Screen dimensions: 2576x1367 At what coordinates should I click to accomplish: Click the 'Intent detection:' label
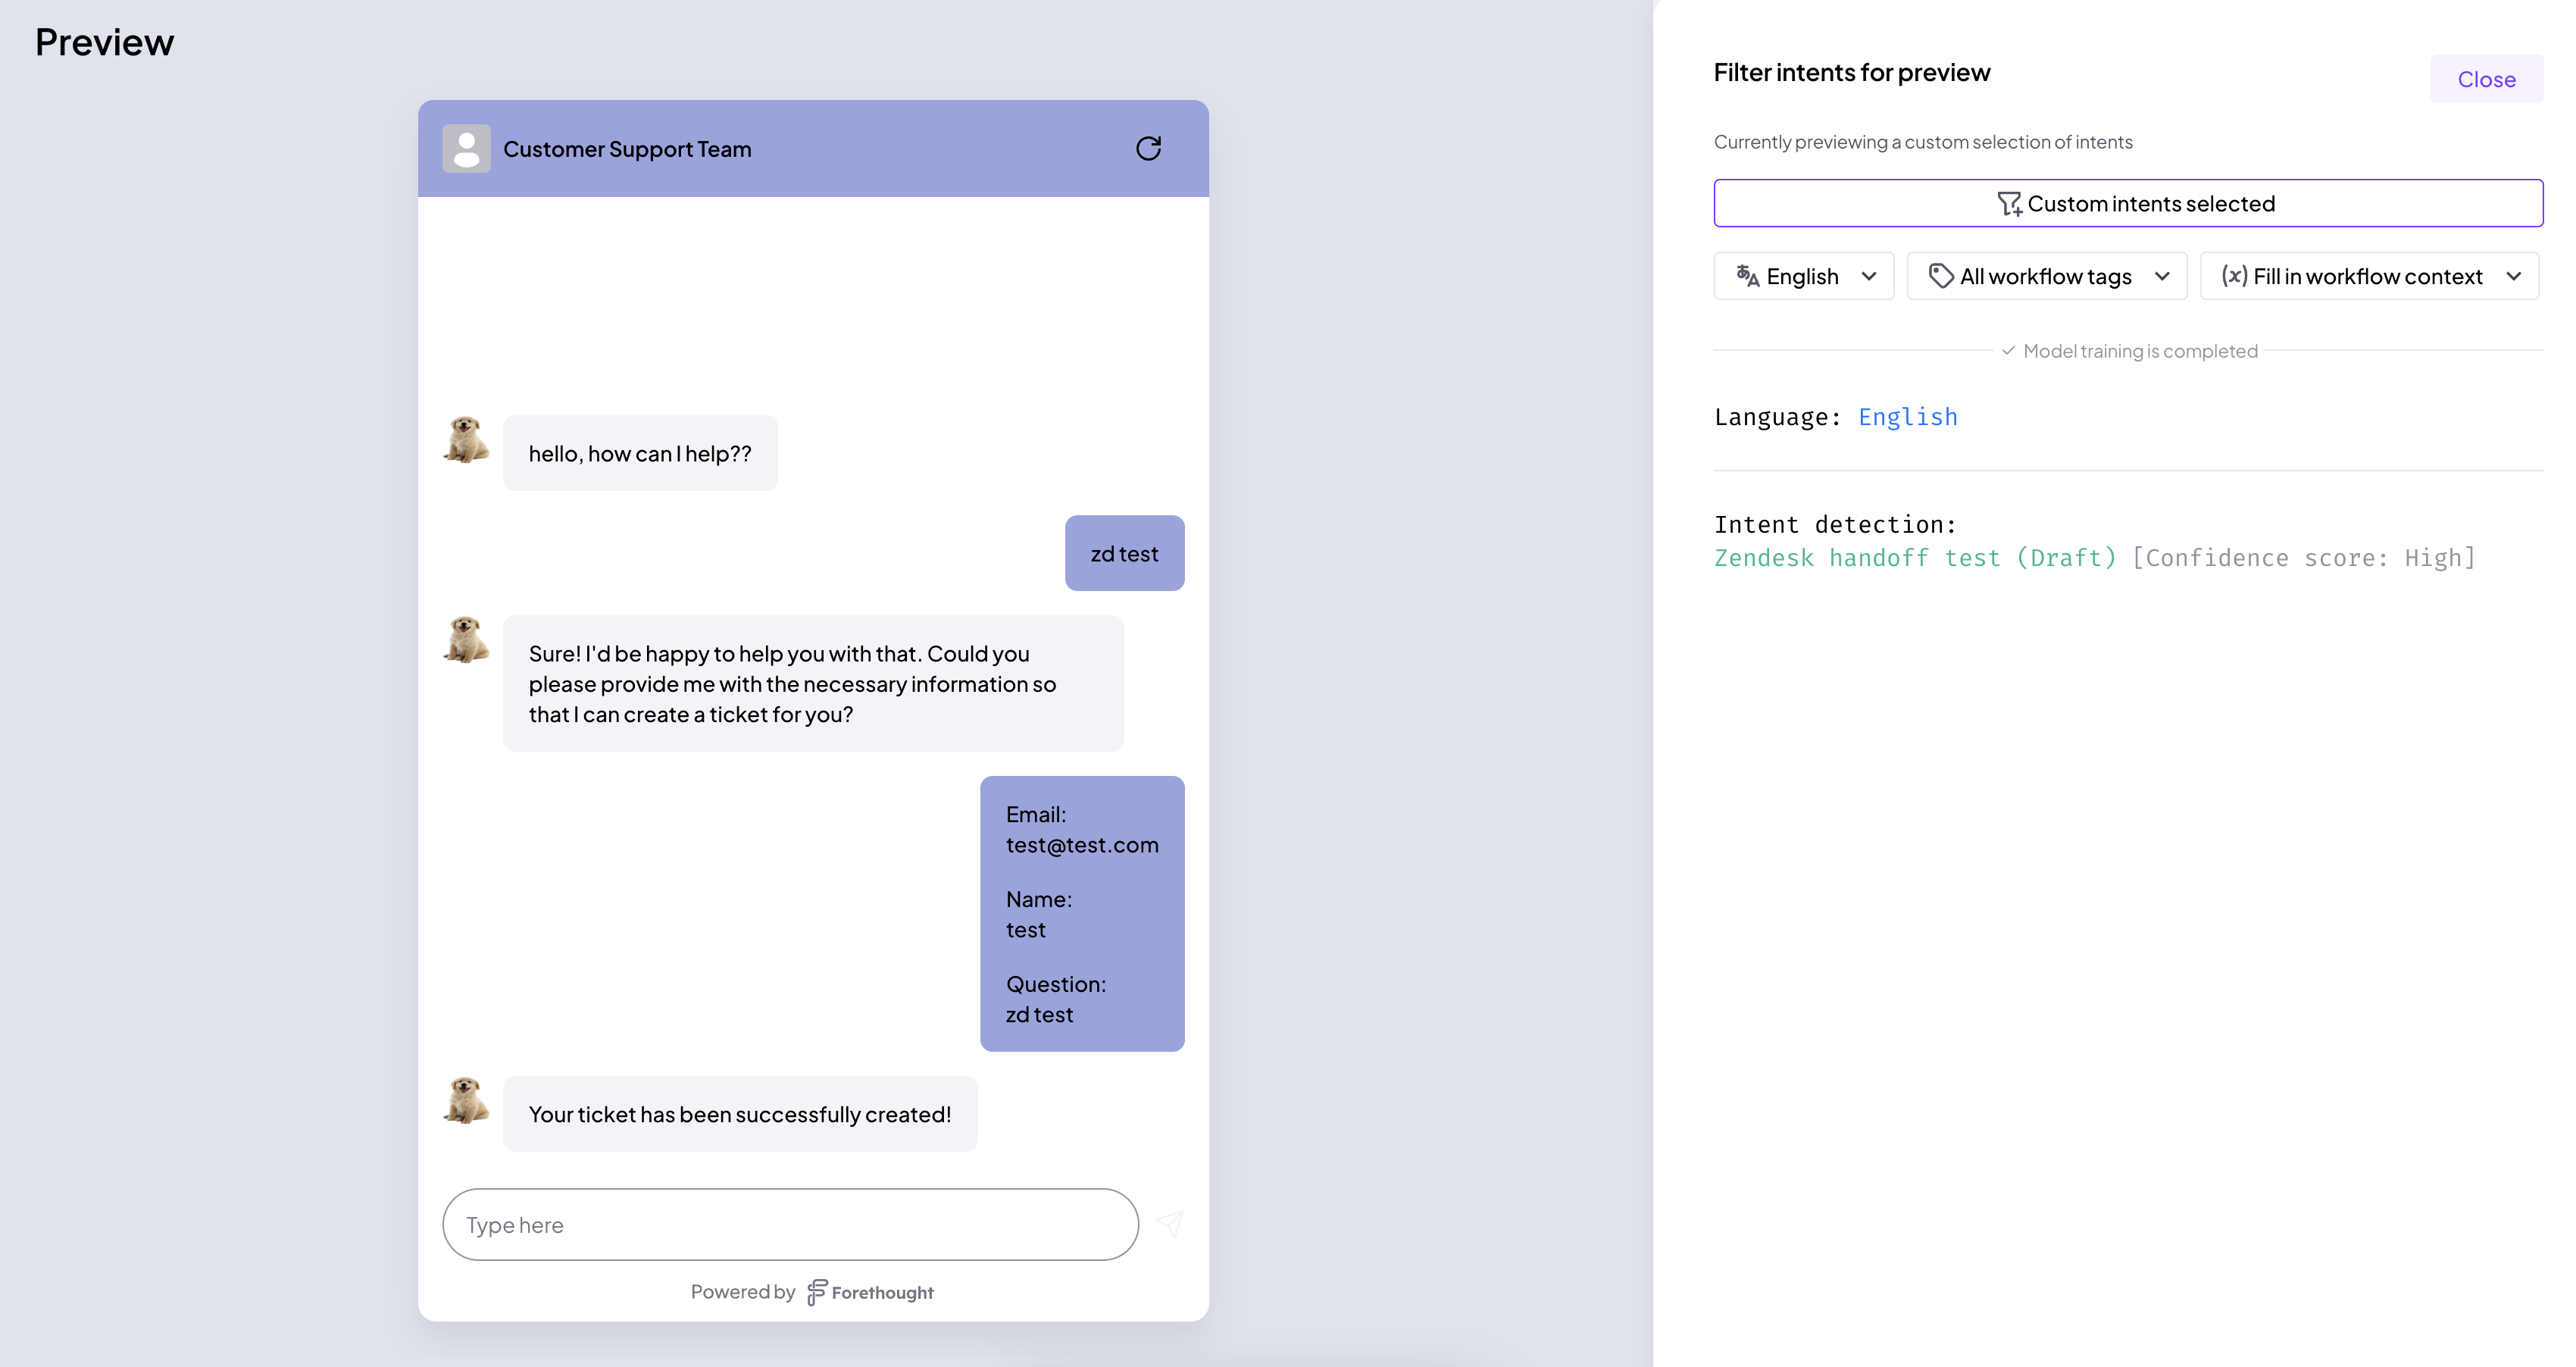pyautogui.click(x=1835, y=525)
